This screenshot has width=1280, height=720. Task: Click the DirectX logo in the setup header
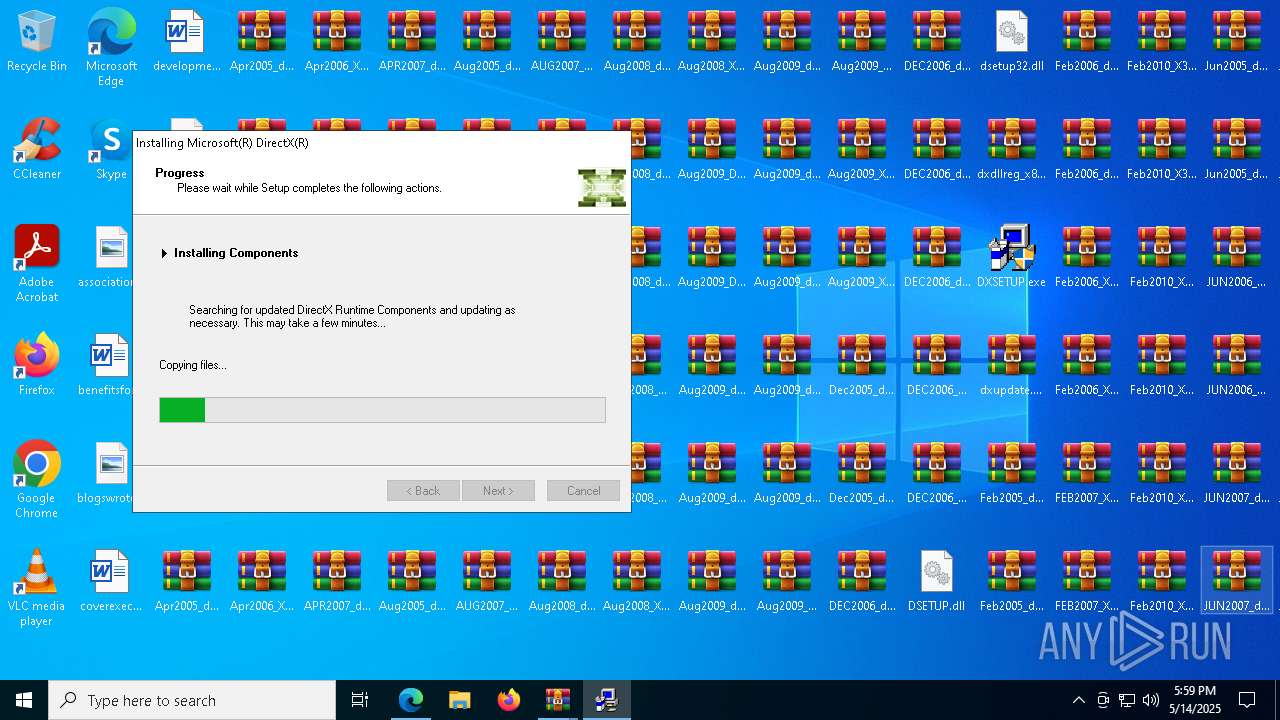click(602, 188)
